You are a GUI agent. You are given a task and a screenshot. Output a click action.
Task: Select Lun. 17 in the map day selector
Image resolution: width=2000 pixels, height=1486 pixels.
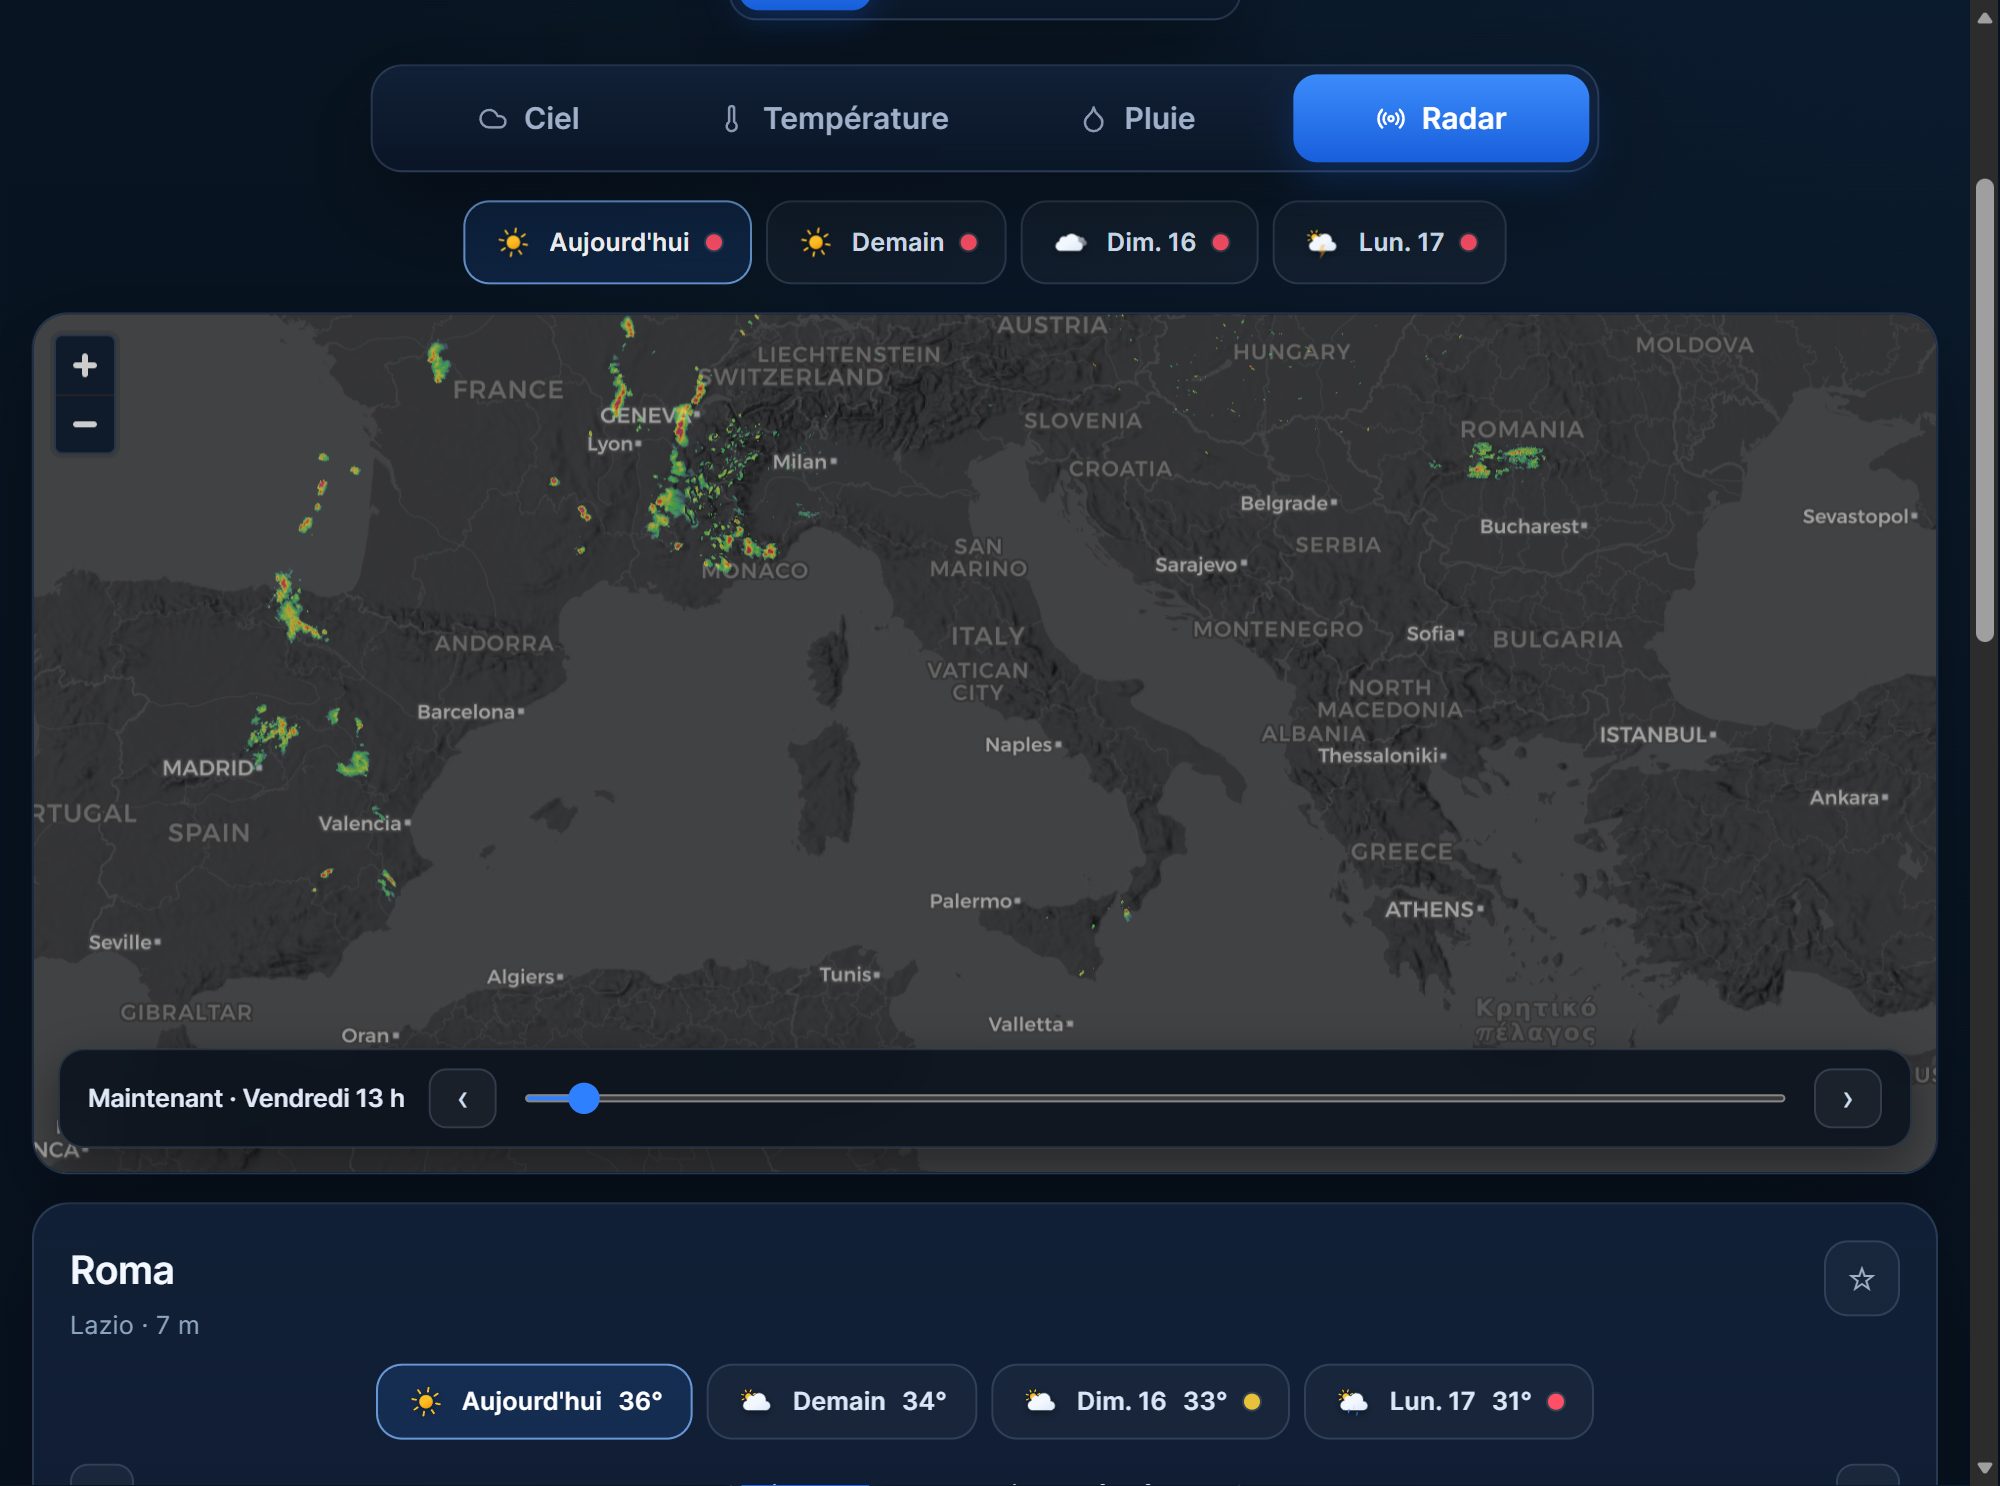coord(1389,242)
